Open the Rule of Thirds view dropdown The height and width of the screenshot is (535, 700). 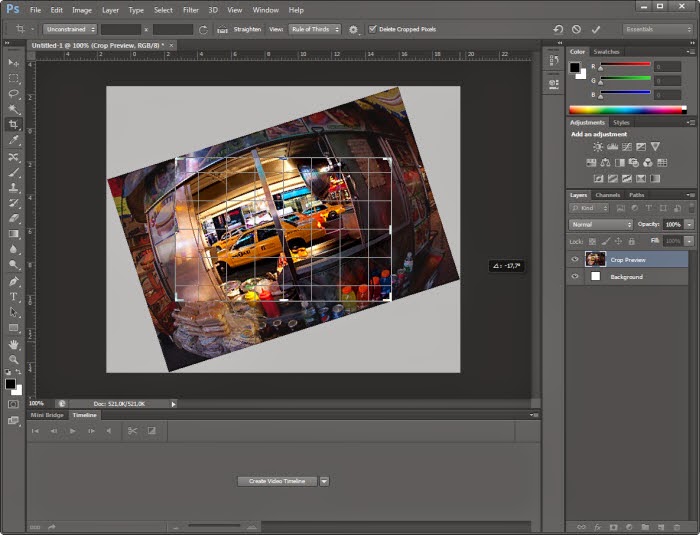(x=314, y=29)
